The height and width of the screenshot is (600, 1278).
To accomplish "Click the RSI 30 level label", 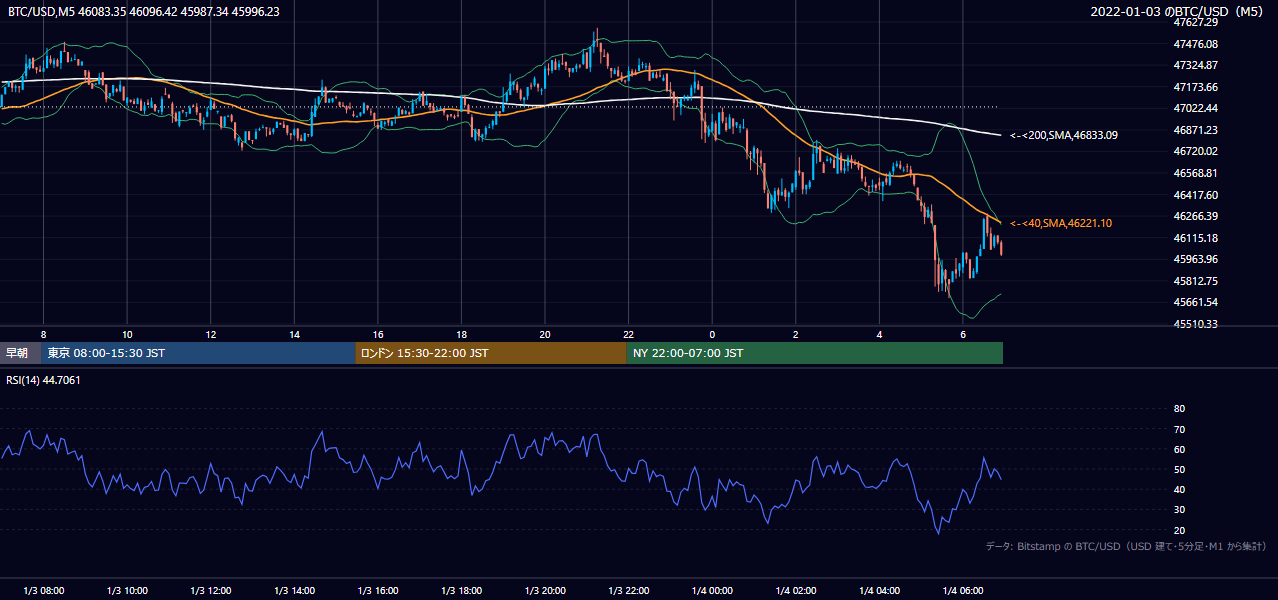I will [x=1179, y=510].
